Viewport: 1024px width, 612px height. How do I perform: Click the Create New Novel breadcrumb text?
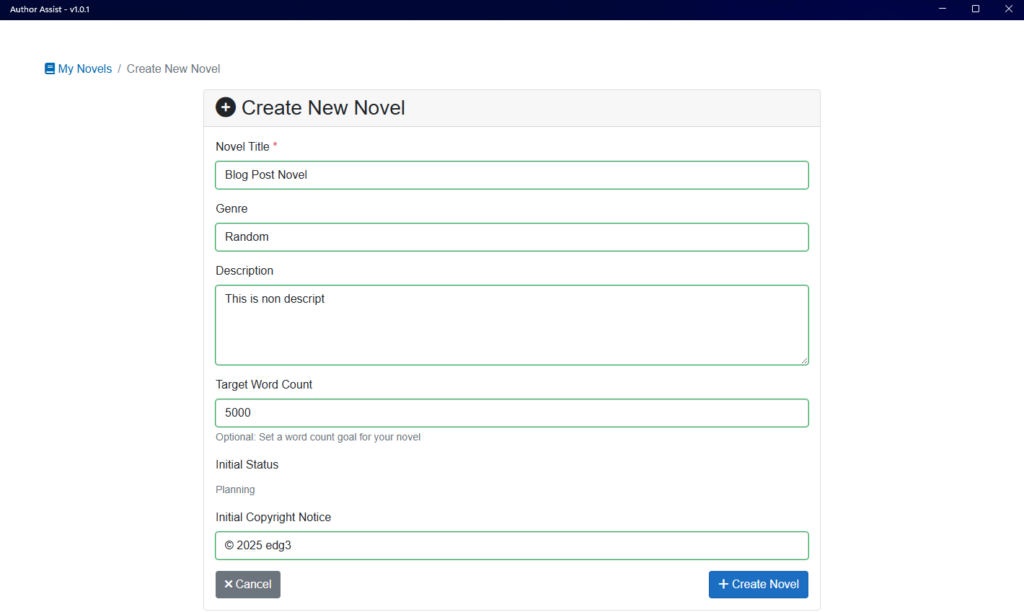173,69
